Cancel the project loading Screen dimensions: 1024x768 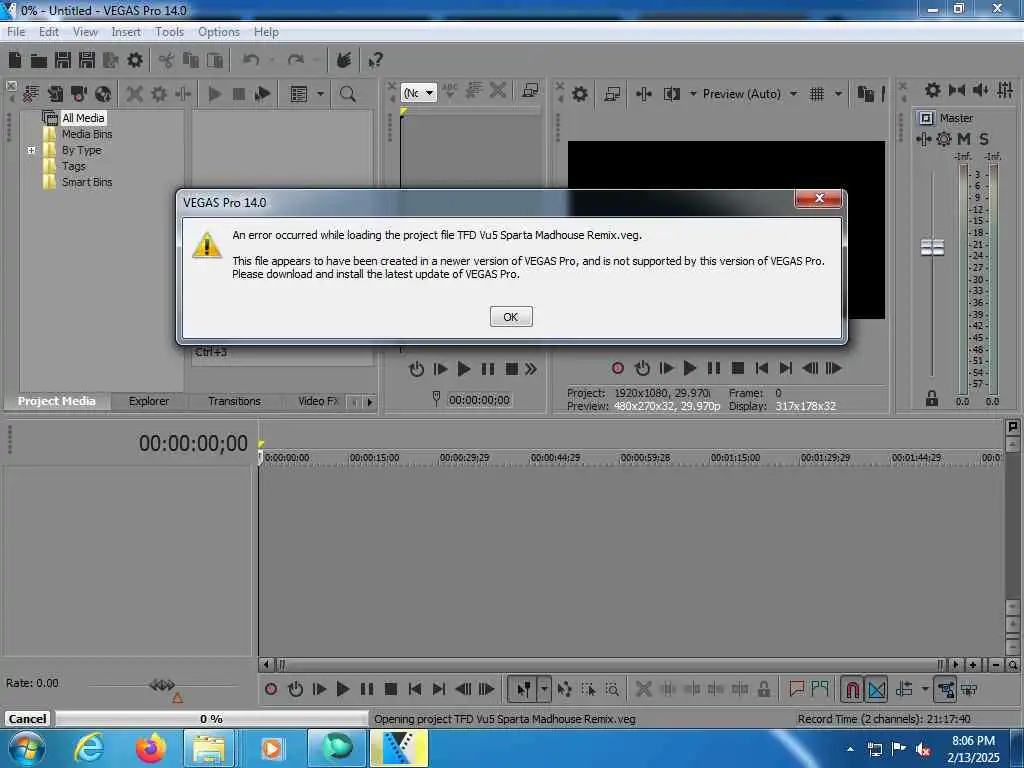27,718
